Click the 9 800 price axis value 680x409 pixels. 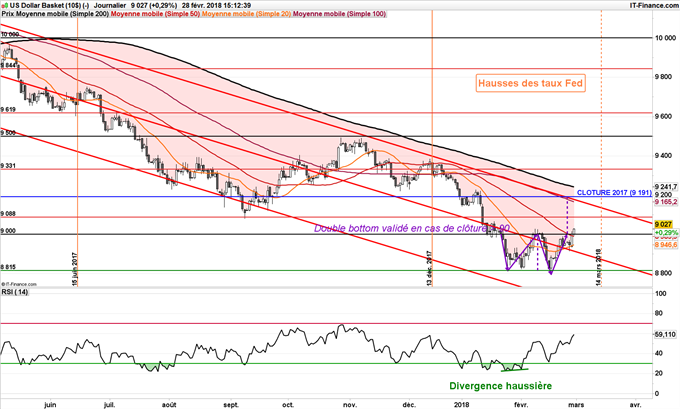(x=664, y=77)
